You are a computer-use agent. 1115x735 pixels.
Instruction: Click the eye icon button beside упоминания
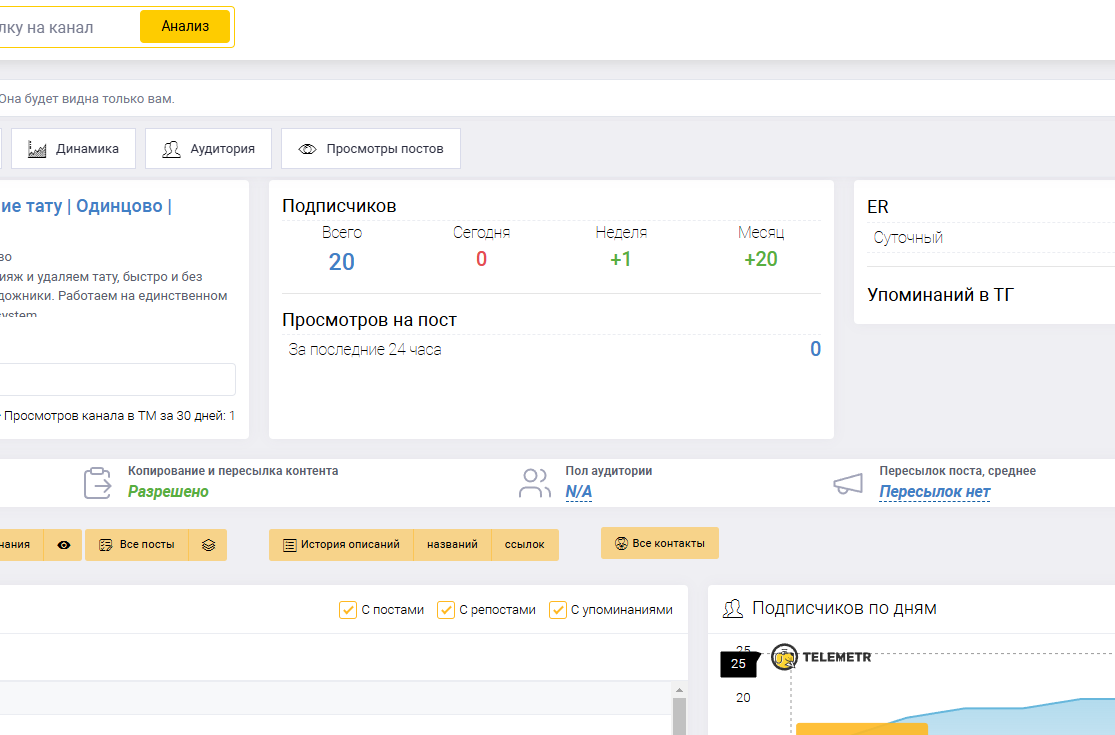[x=63, y=545]
